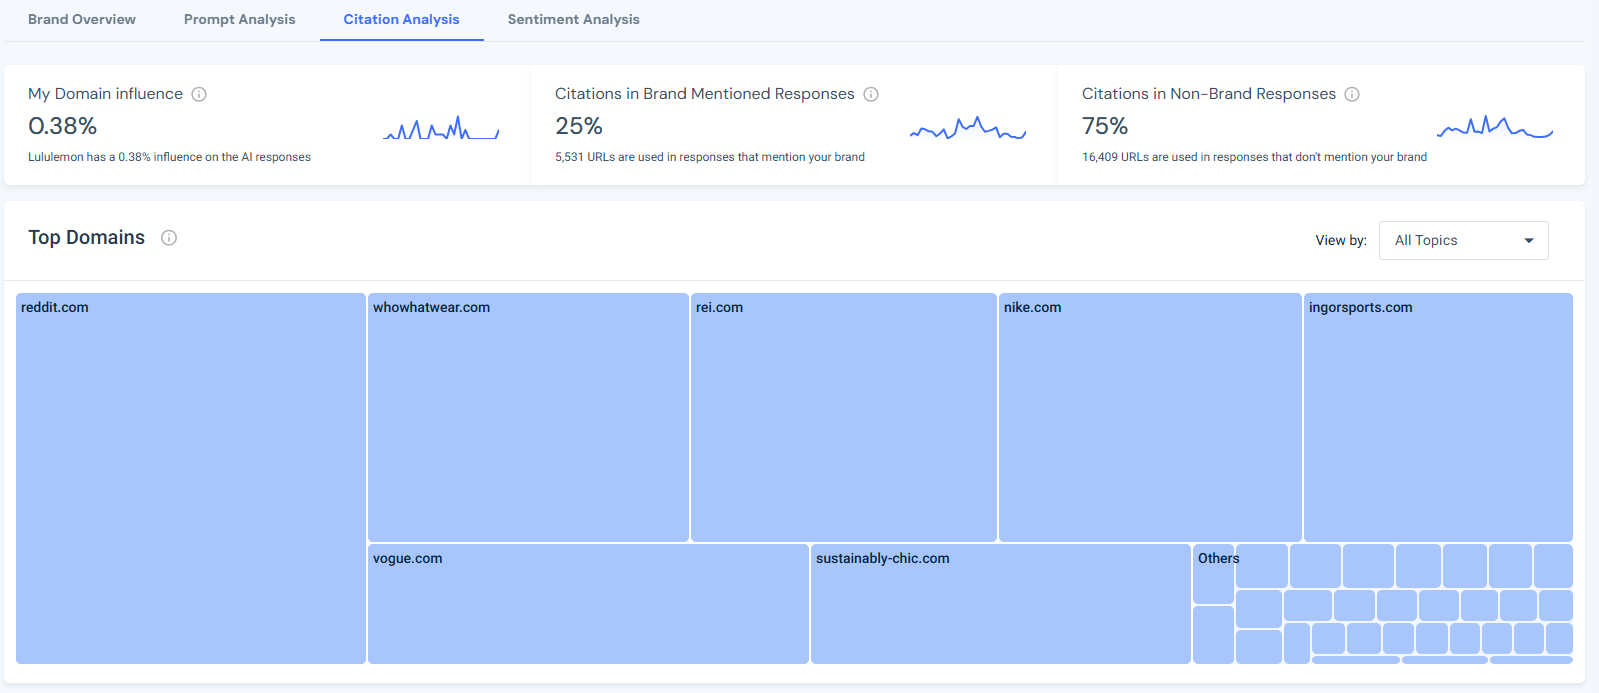Select the rei.com treemap block

point(844,417)
